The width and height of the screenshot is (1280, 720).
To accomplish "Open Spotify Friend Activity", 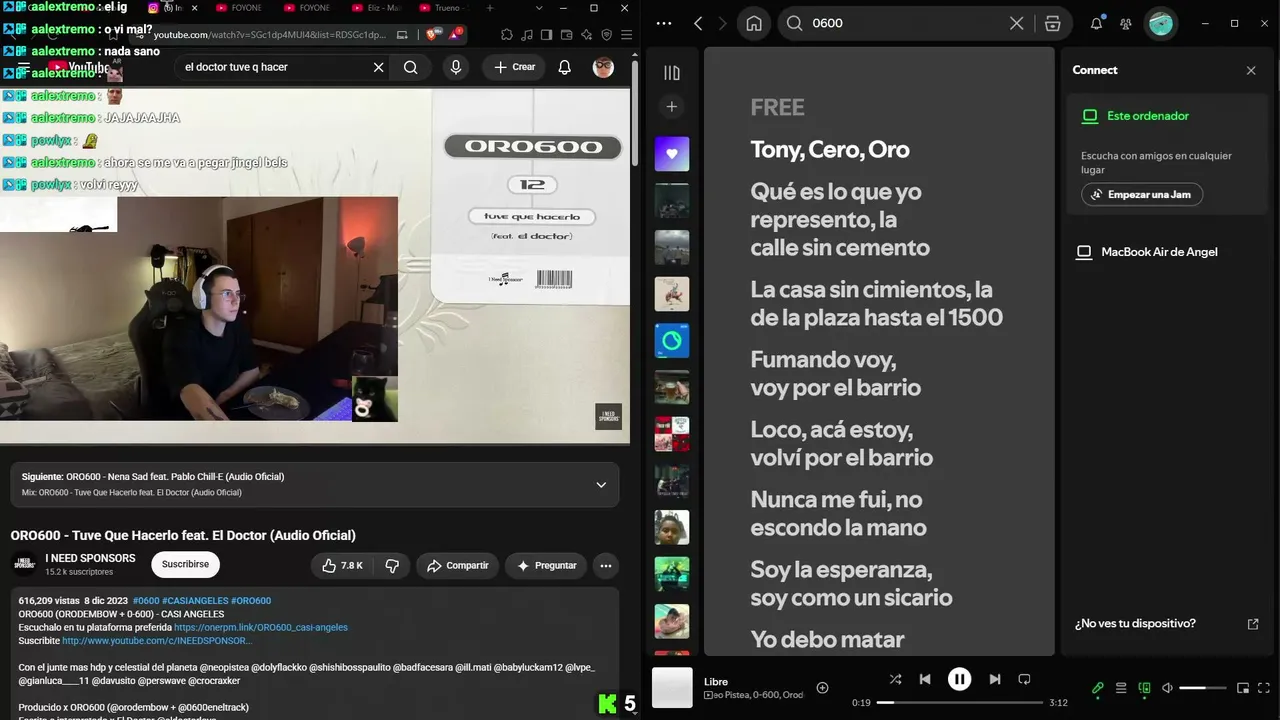I will coord(1126,23).
